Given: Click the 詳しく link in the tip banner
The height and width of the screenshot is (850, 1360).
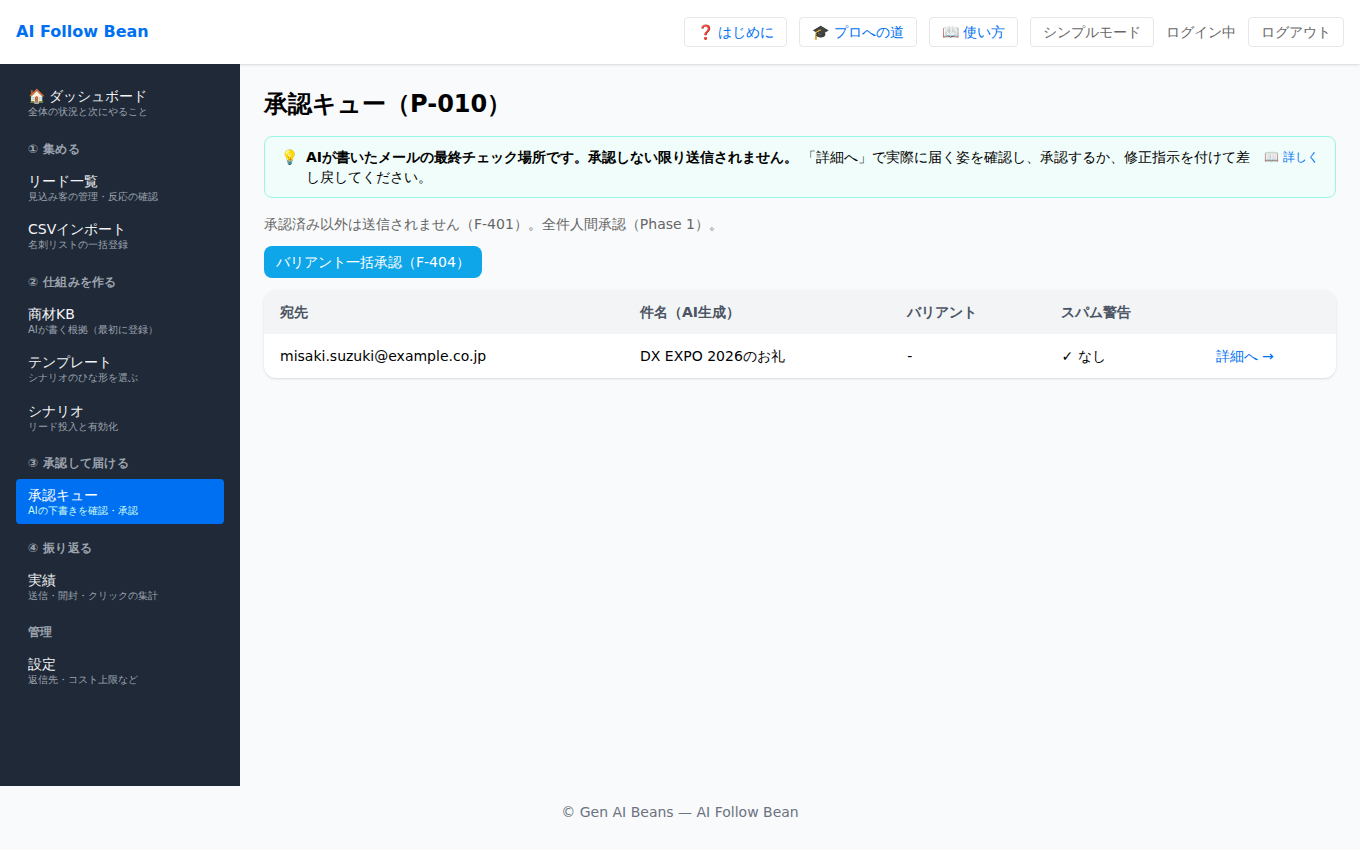Looking at the screenshot, I should click(1291, 157).
